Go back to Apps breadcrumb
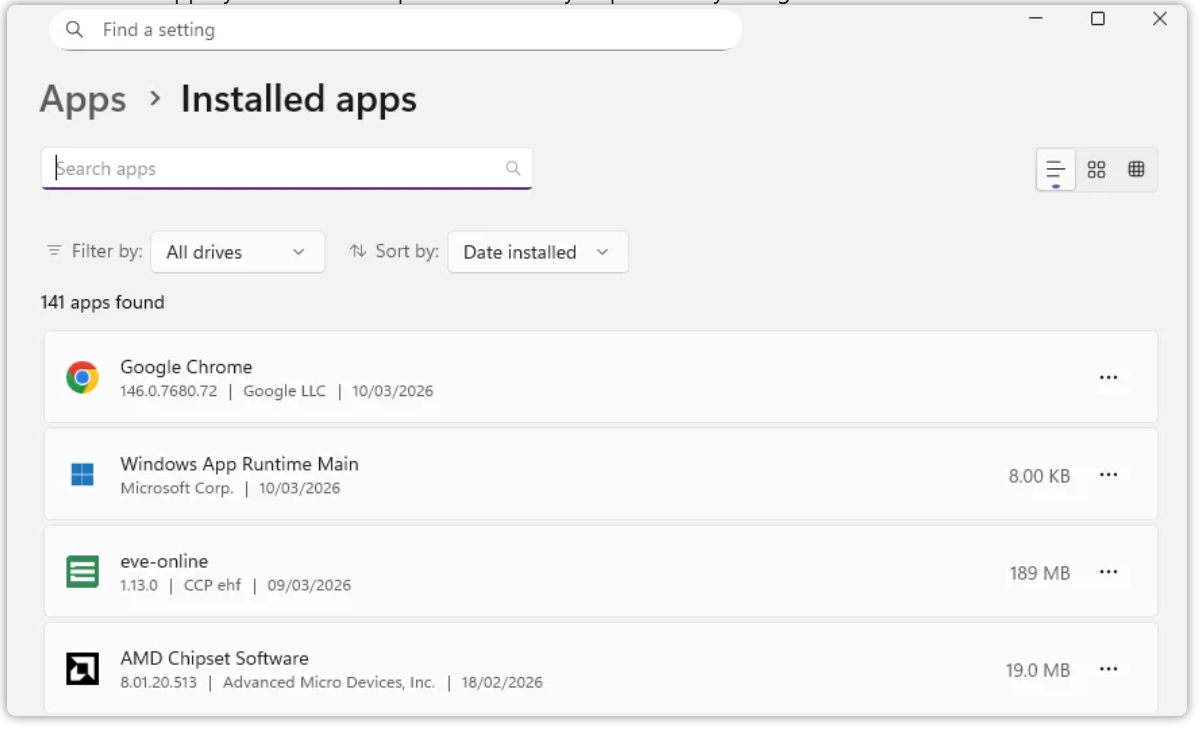This screenshot has height=732, width=1200. (83, 99)
